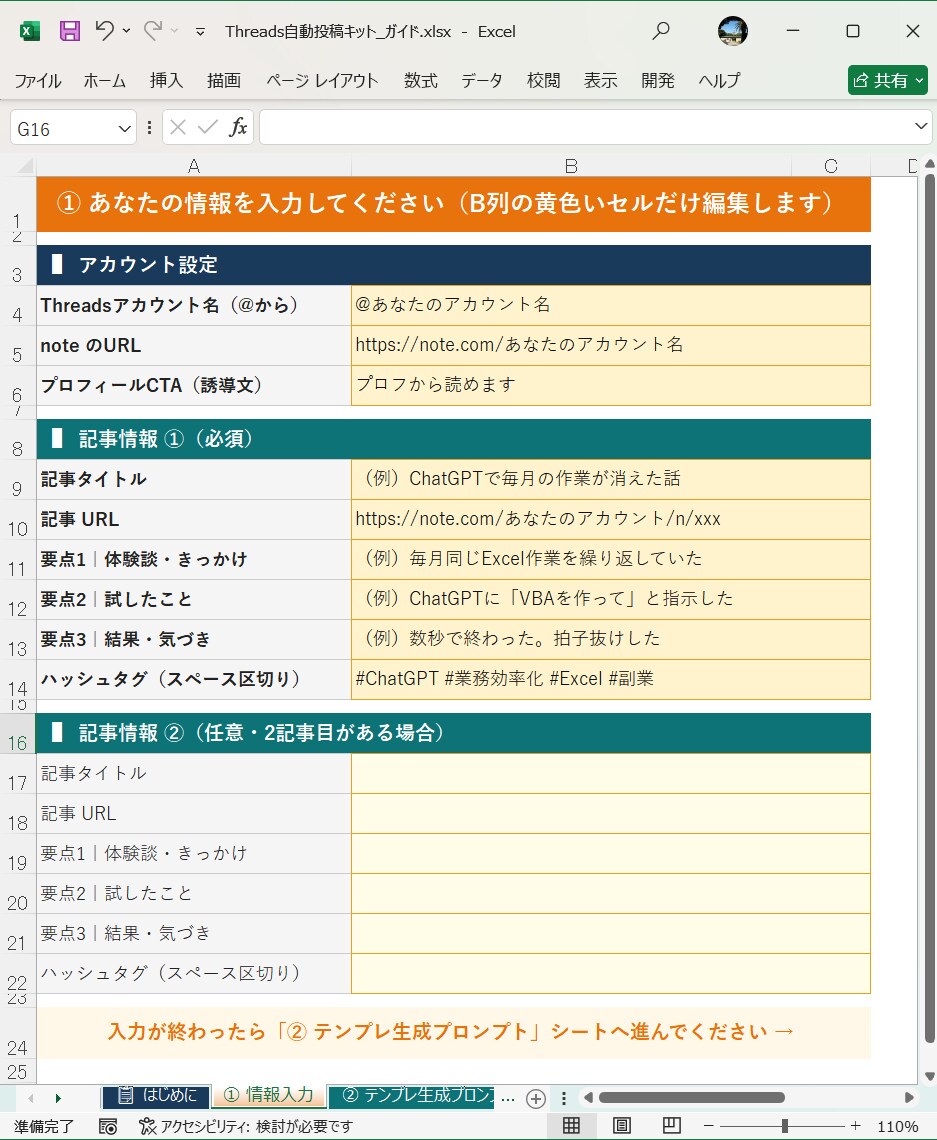This screenshot has height=1140, width=937.
Task: Open the 数式 ribbon tab
Action: [x=421, y=81]
